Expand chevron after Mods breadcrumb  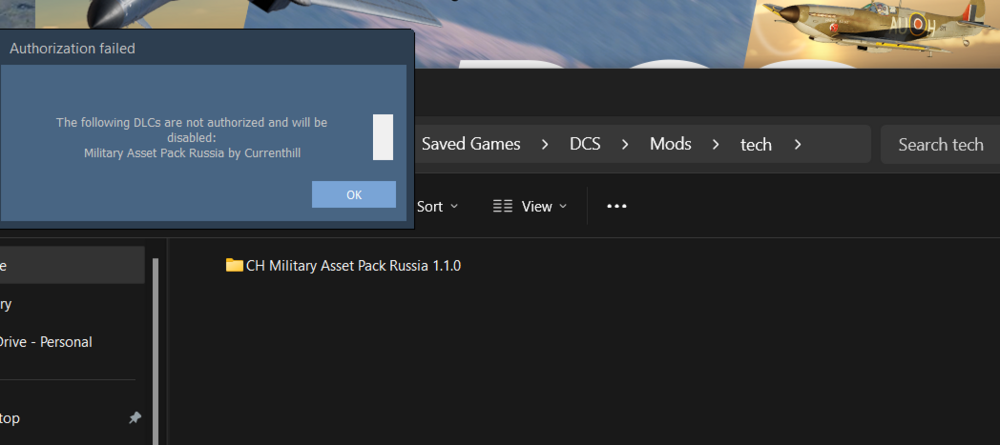[x=716, y=145]
